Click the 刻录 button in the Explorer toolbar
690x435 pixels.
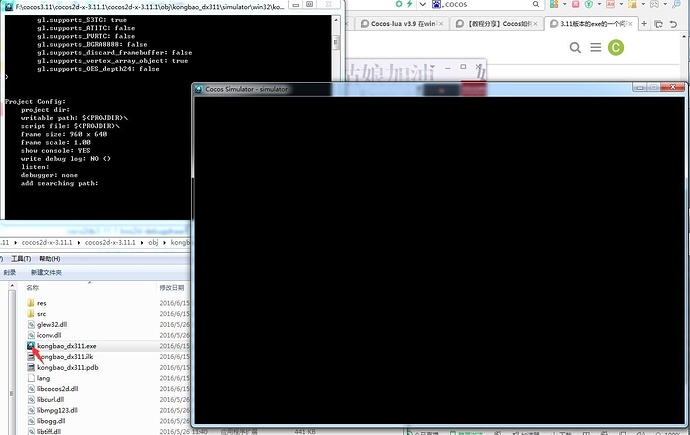[x=10, y=273]
